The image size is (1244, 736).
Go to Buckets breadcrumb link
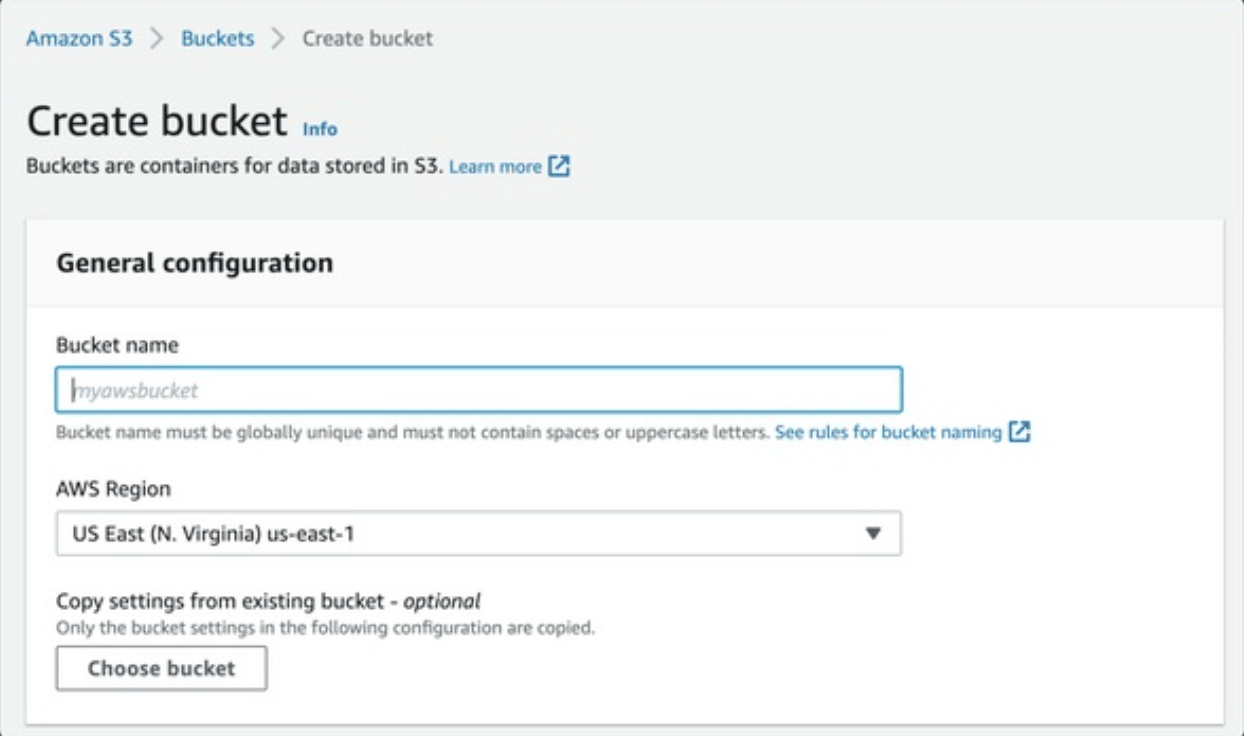click(218, 39)
